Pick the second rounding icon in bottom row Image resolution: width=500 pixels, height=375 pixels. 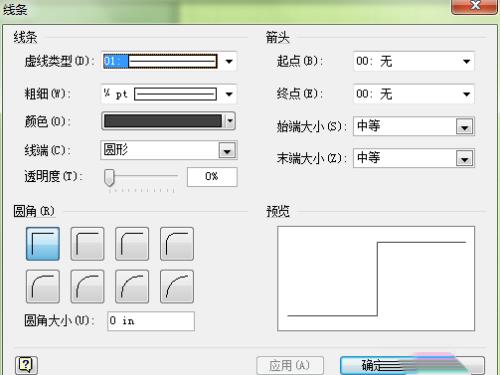[87, 286]
